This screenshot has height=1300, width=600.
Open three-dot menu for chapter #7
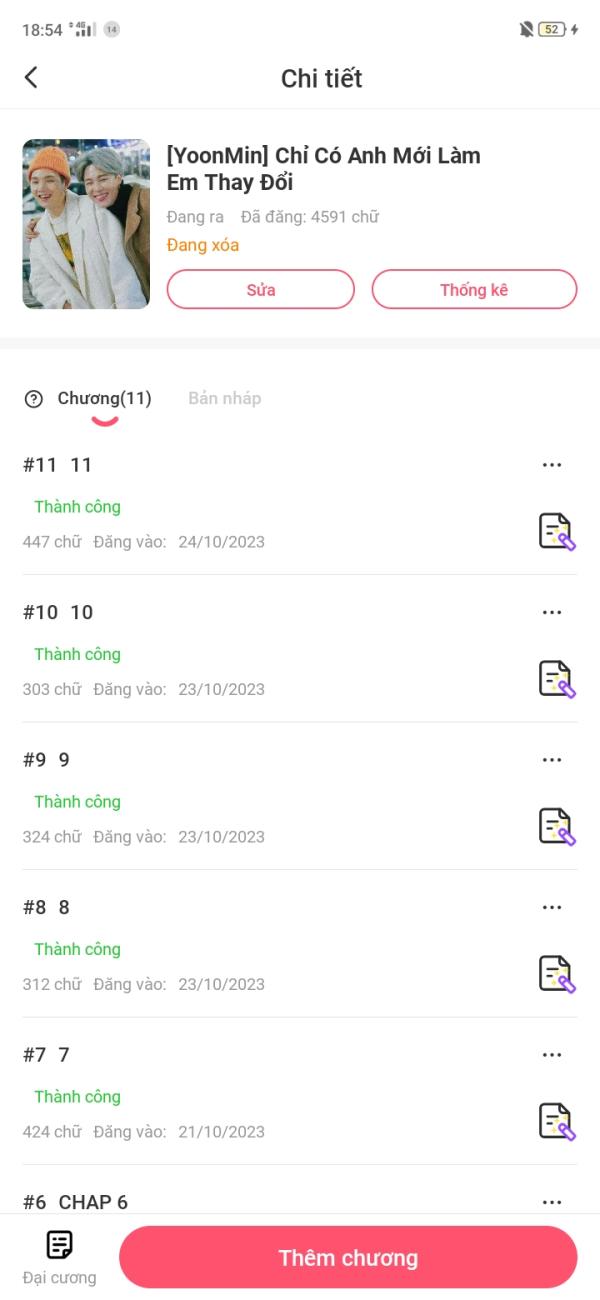pos(551,1054)
